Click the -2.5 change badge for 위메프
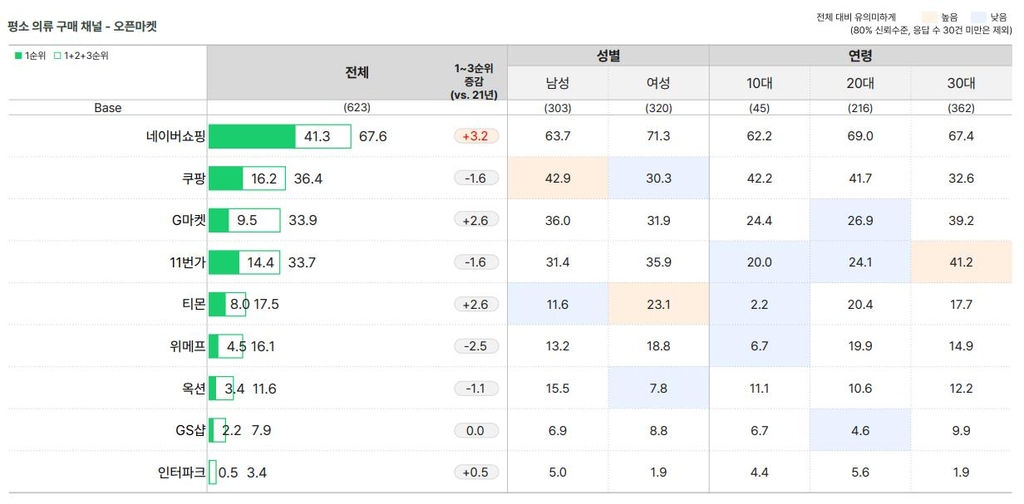Screen dimensions: 1024x504 (x=476, y=346)
